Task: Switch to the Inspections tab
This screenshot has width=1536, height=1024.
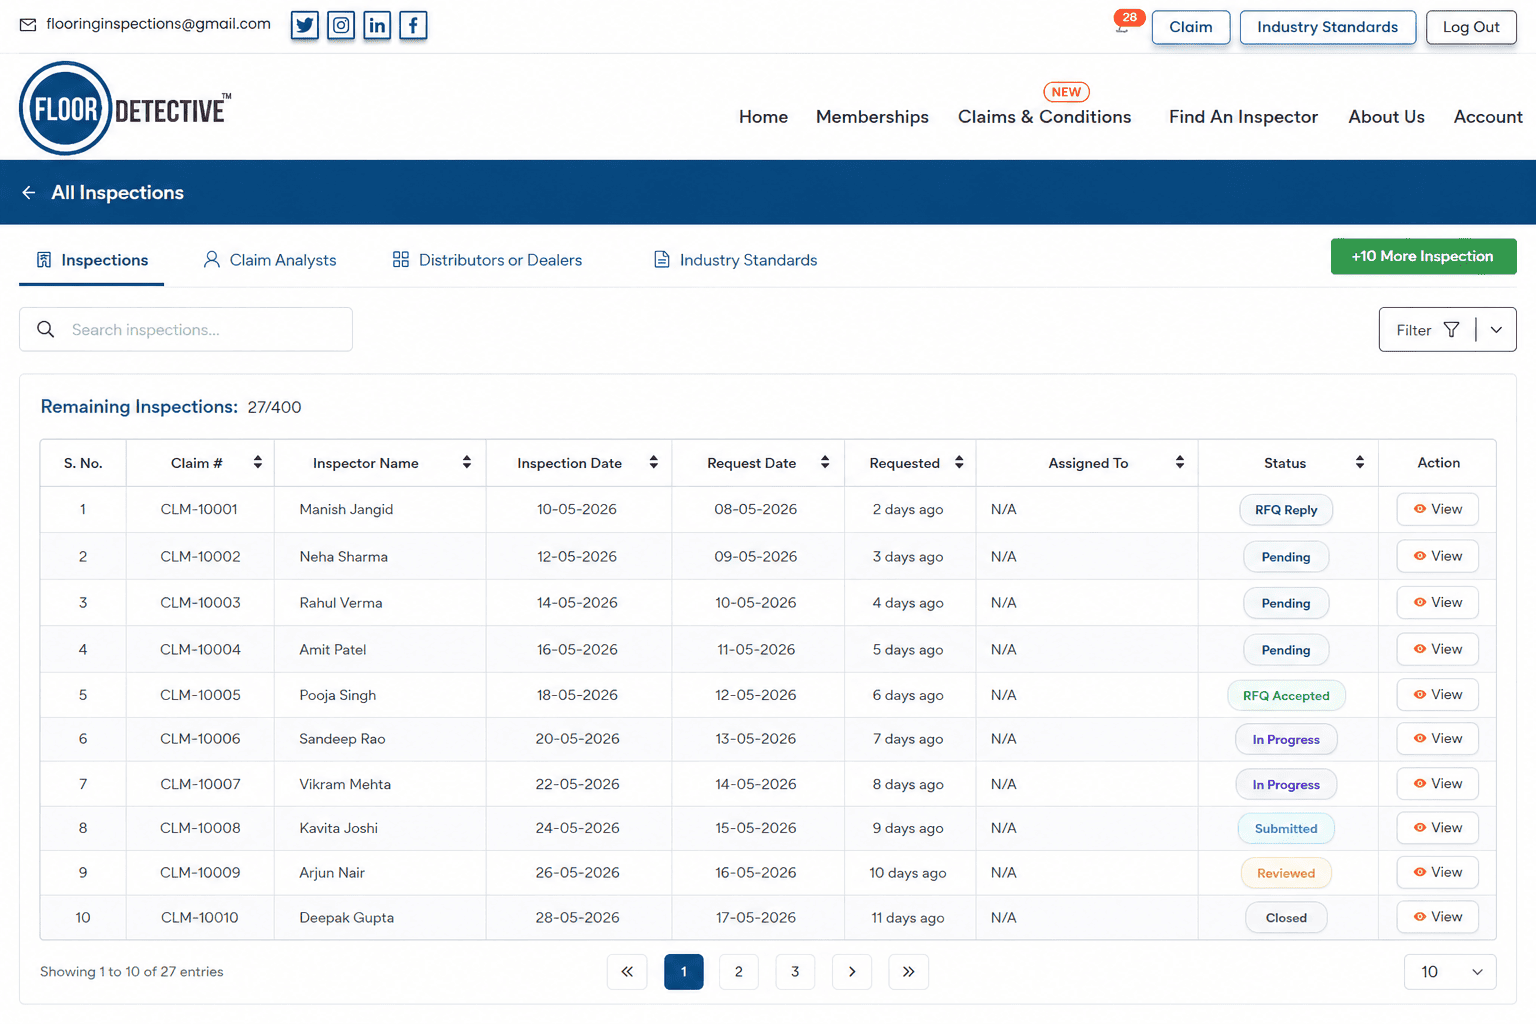Action: tap(92, 260)
